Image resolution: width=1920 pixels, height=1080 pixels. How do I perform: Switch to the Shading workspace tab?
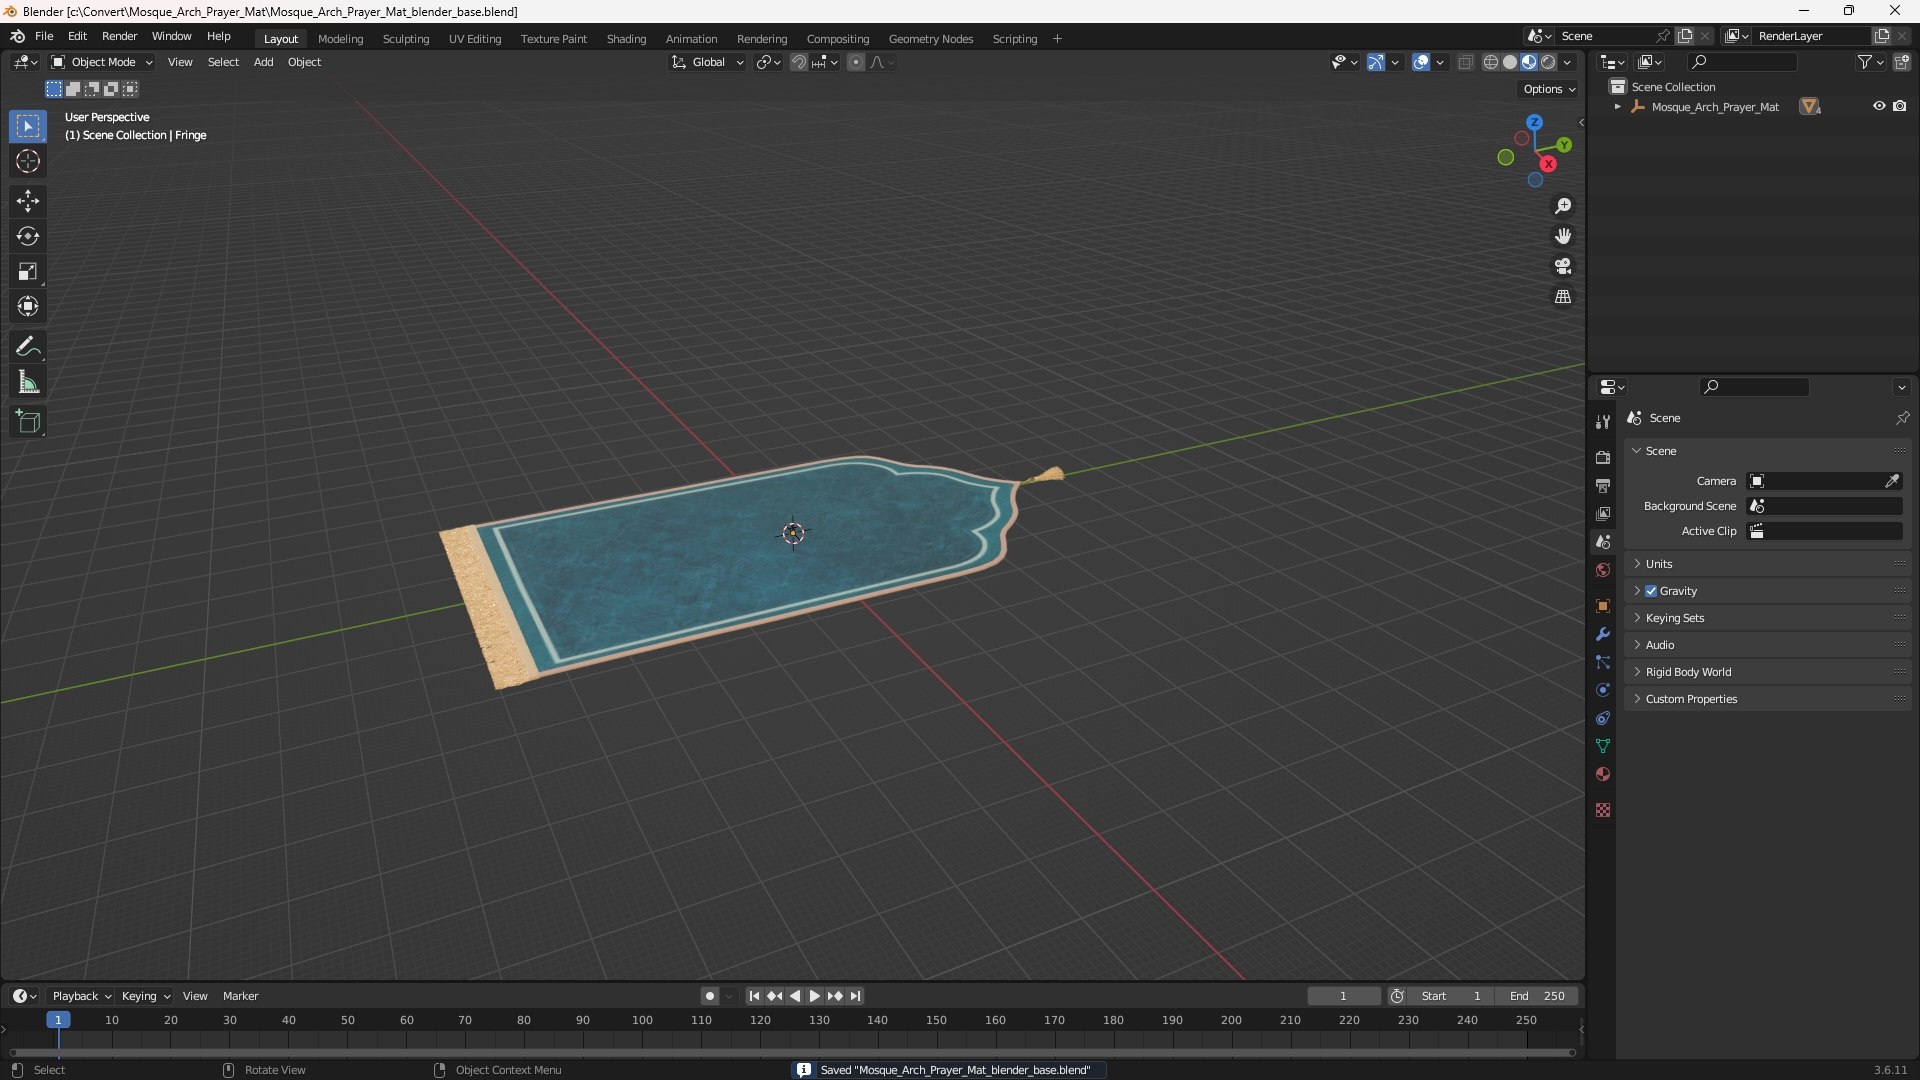(626, 39)
